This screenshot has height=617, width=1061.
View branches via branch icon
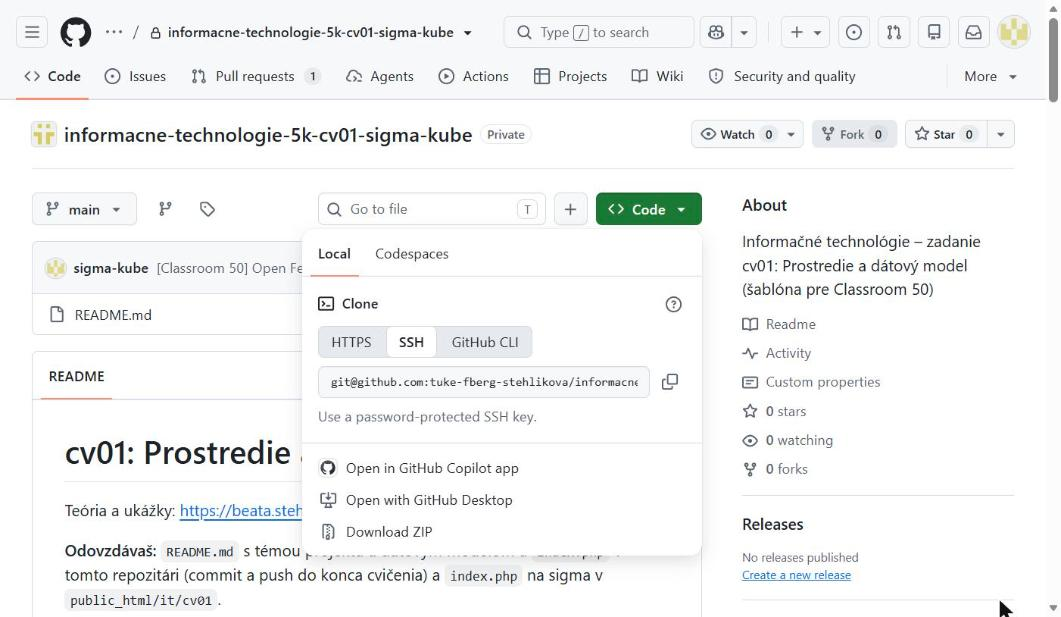(165, 210)
